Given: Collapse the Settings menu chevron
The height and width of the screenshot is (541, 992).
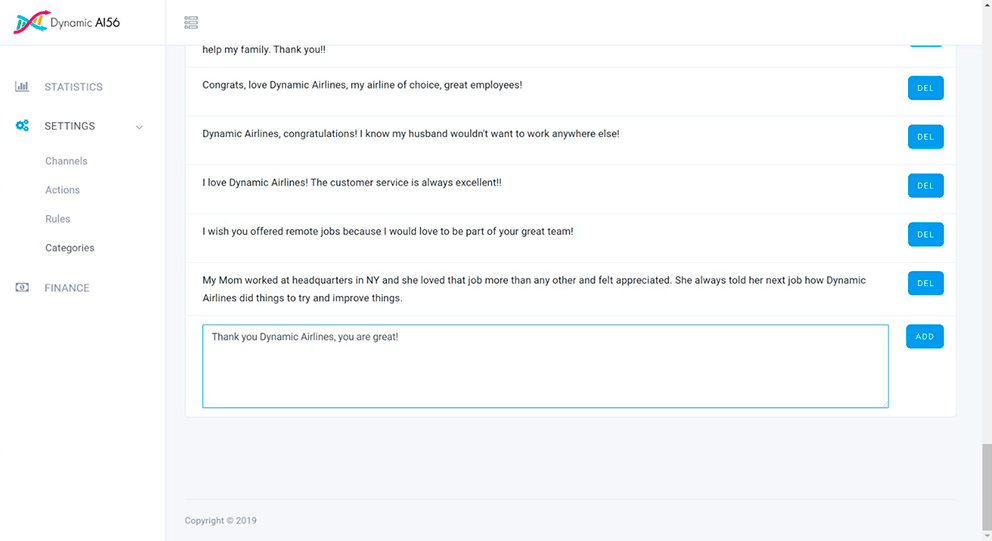Looking at the screenshot, I should (139, 127).
